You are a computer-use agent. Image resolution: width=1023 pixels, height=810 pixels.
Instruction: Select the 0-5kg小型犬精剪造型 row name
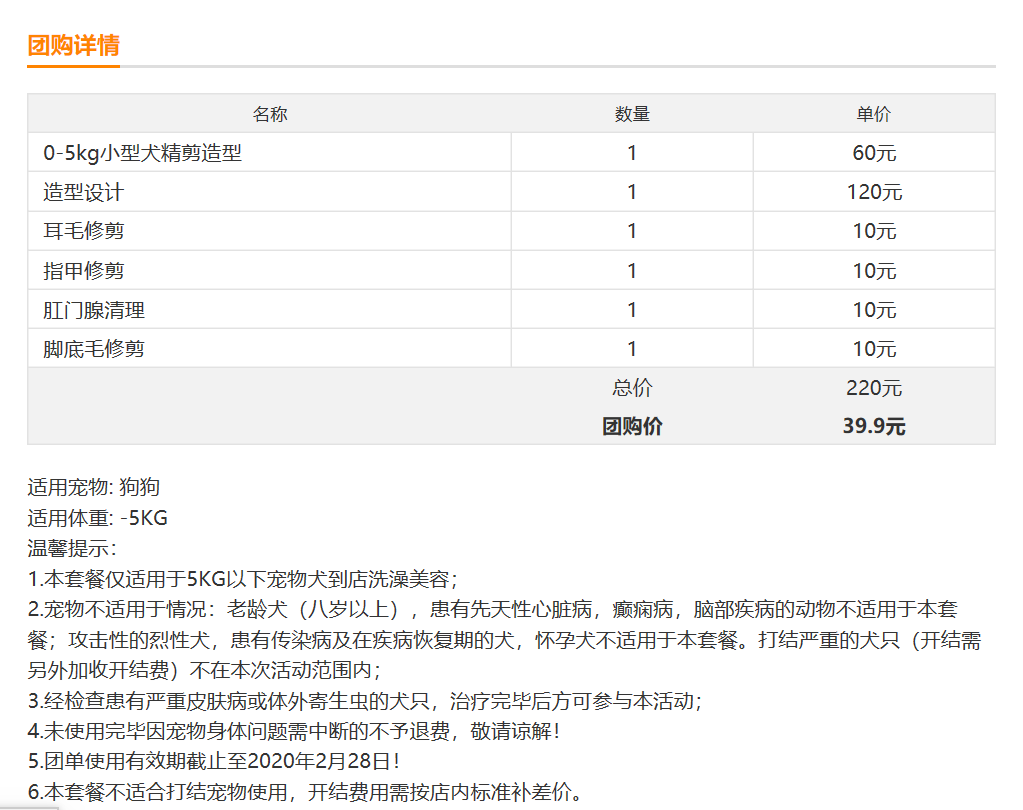(x=142, y=153)
